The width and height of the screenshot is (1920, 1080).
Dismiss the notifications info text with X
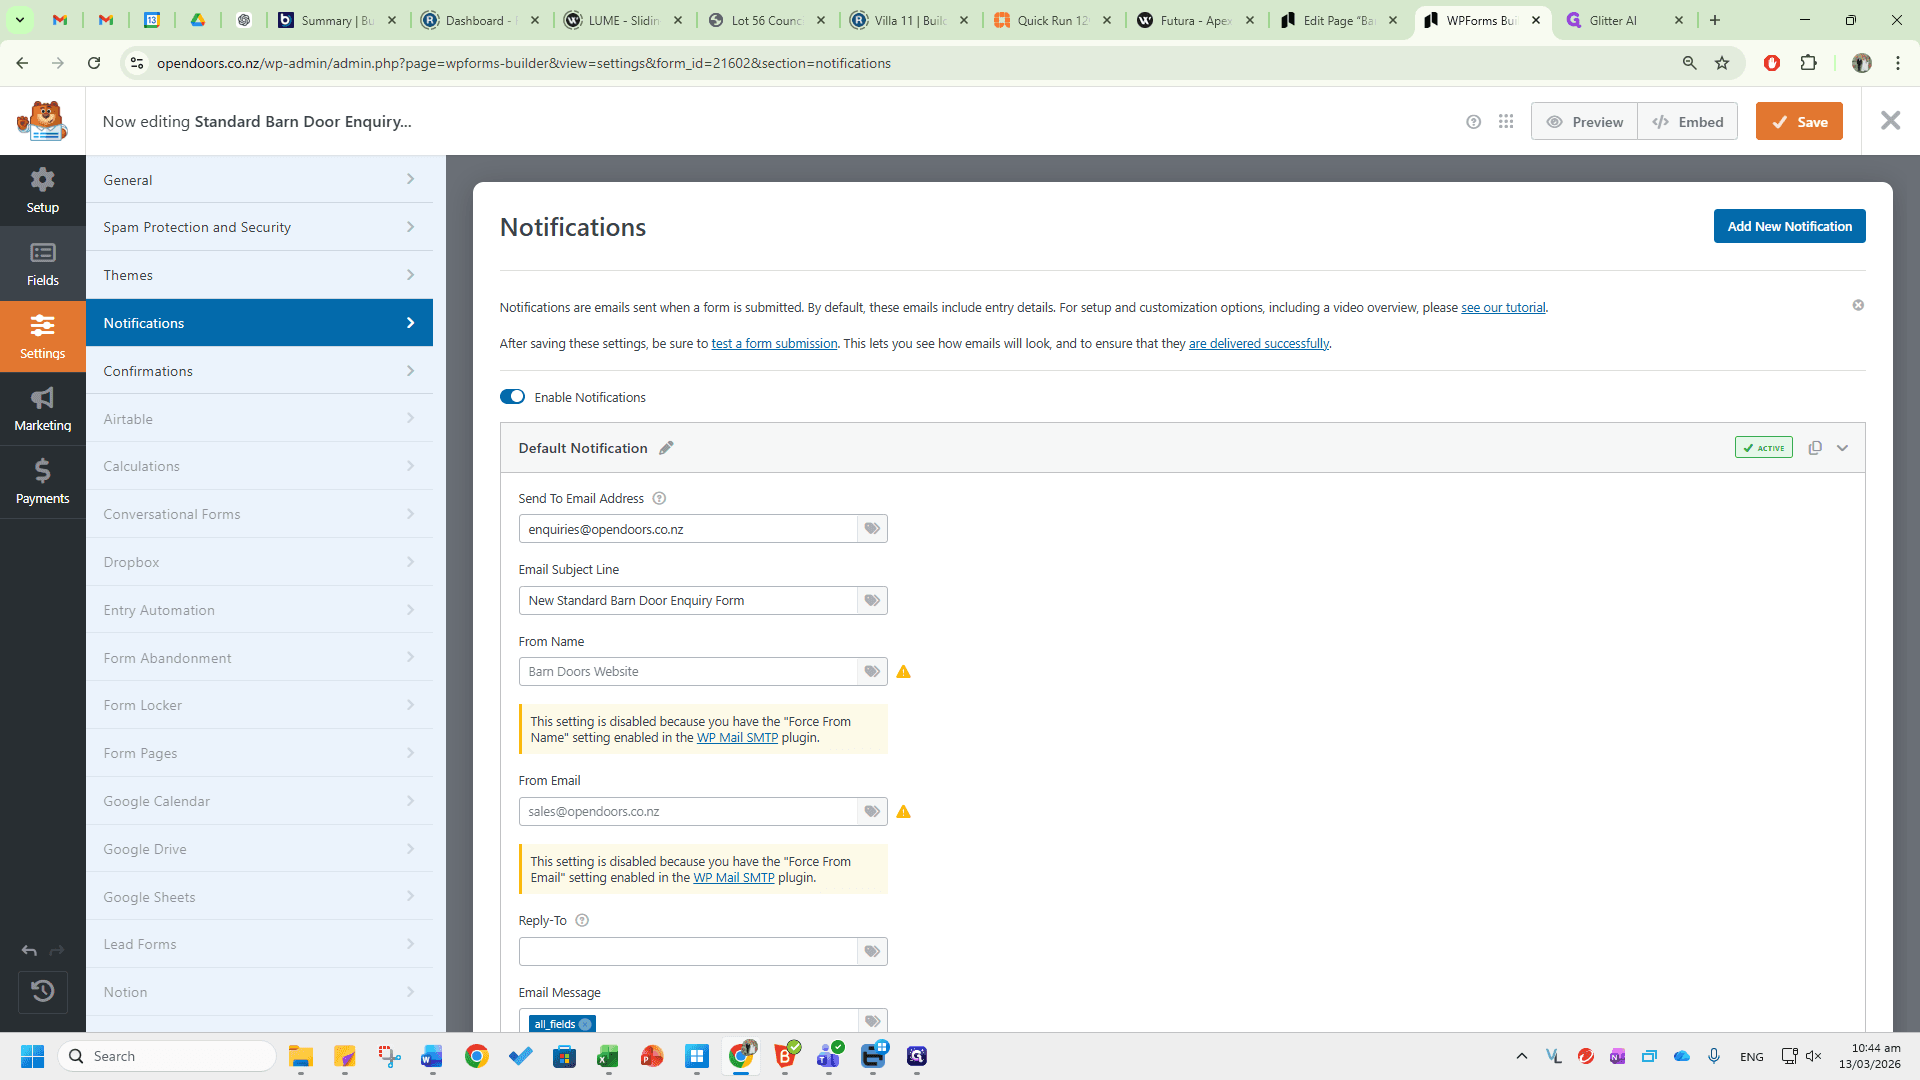[1858, 305]
